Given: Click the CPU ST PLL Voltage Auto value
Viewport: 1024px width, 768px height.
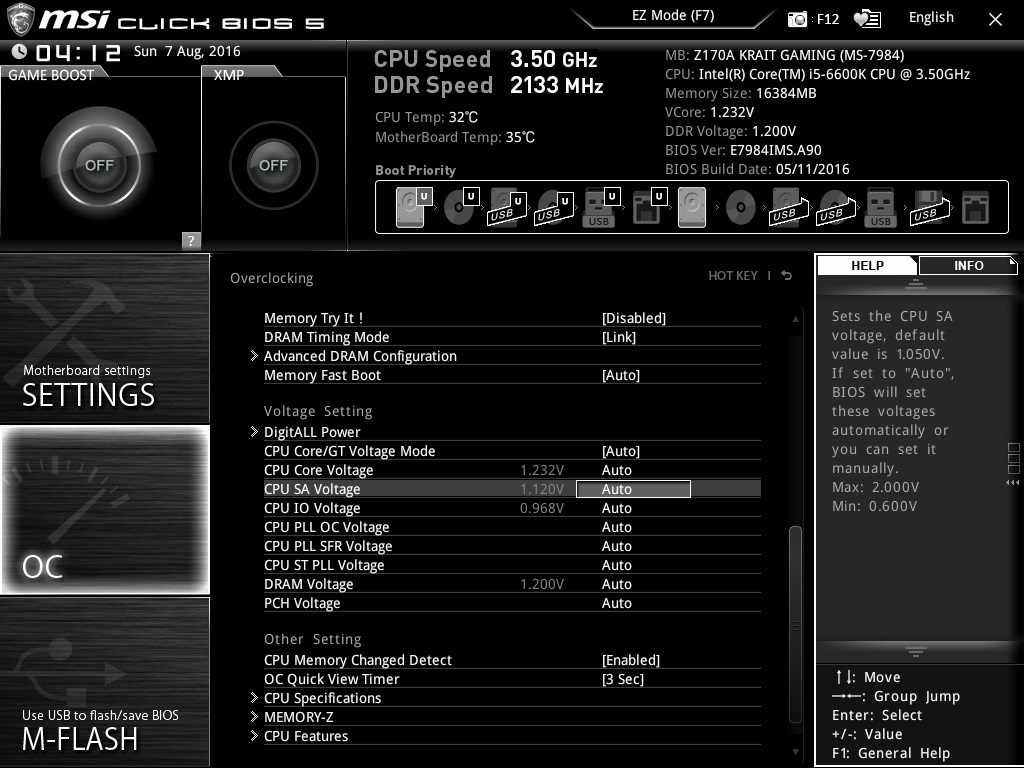Looking at the screenshot, I should pyautogui.click(x=616, y=564).
